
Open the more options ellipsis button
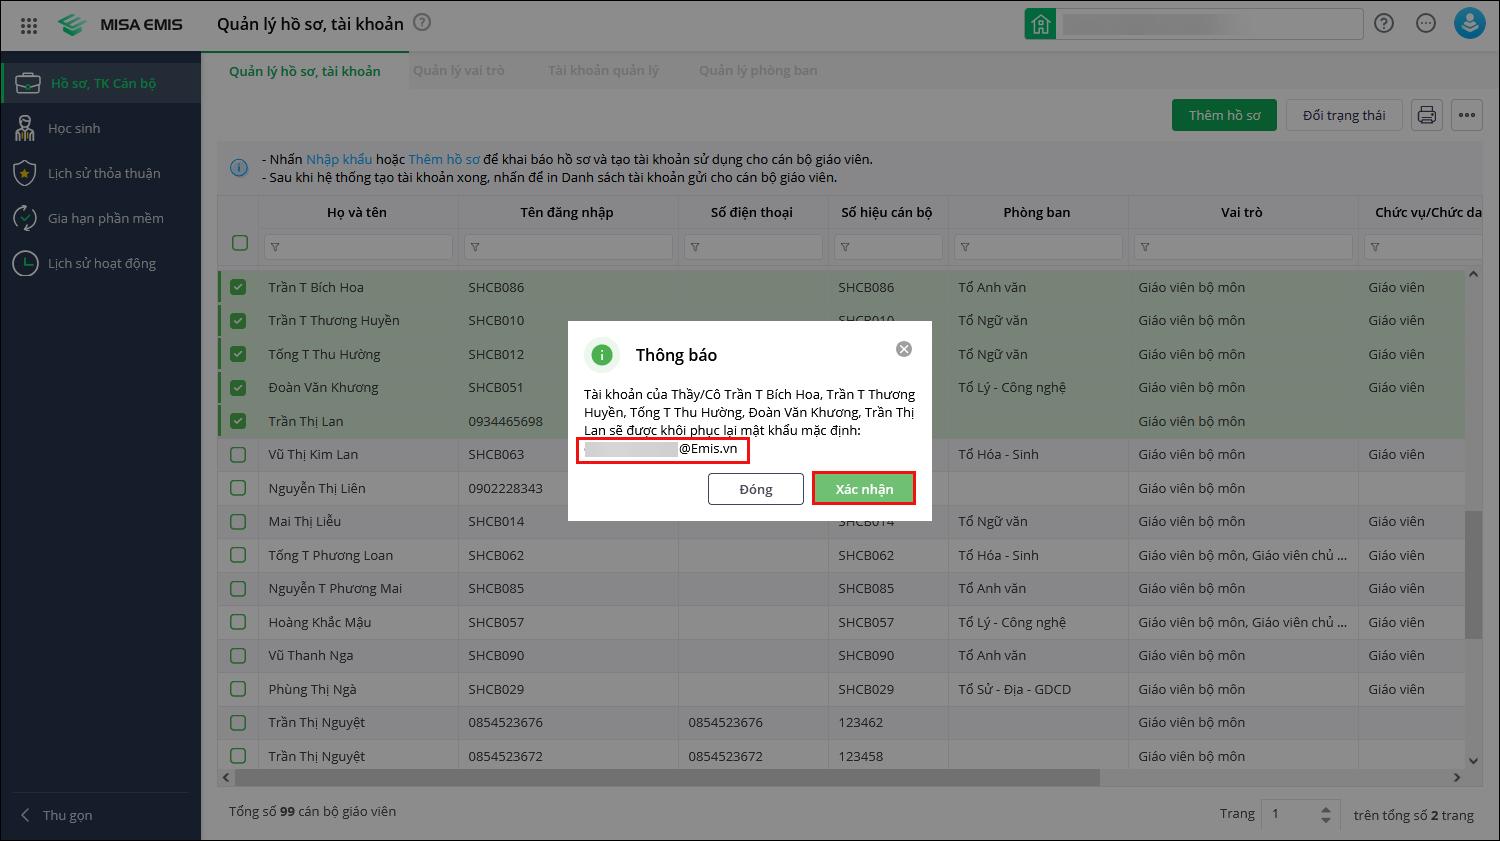[1467, 115]
